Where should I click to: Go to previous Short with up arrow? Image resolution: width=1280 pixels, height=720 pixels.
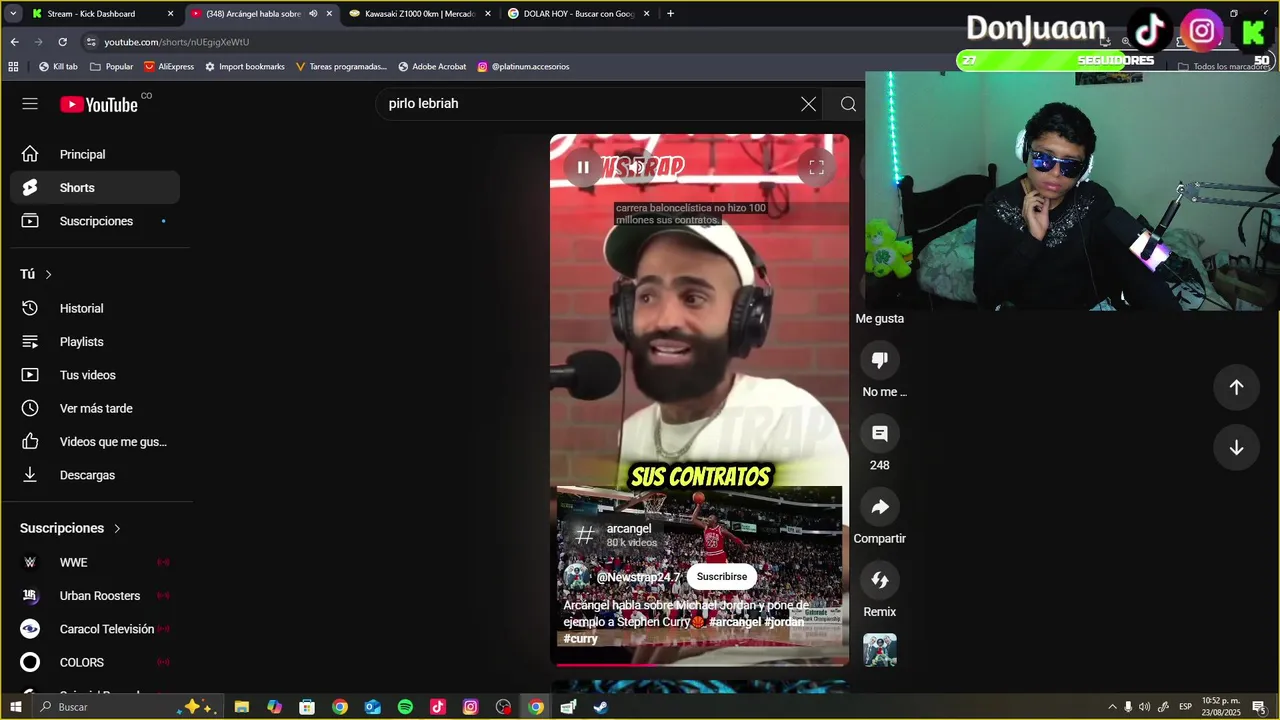(1236, 387)
